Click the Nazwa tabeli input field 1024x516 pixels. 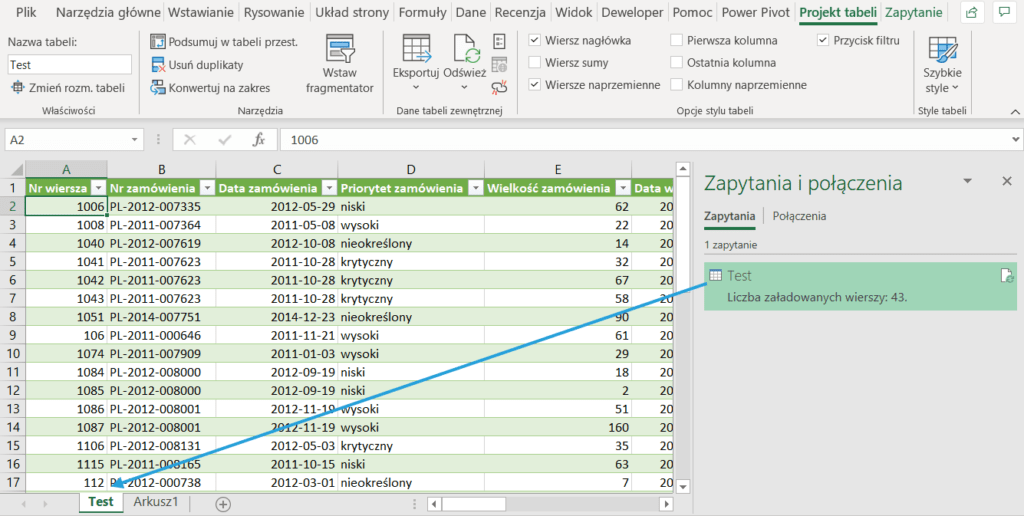(x=69, y=64)
